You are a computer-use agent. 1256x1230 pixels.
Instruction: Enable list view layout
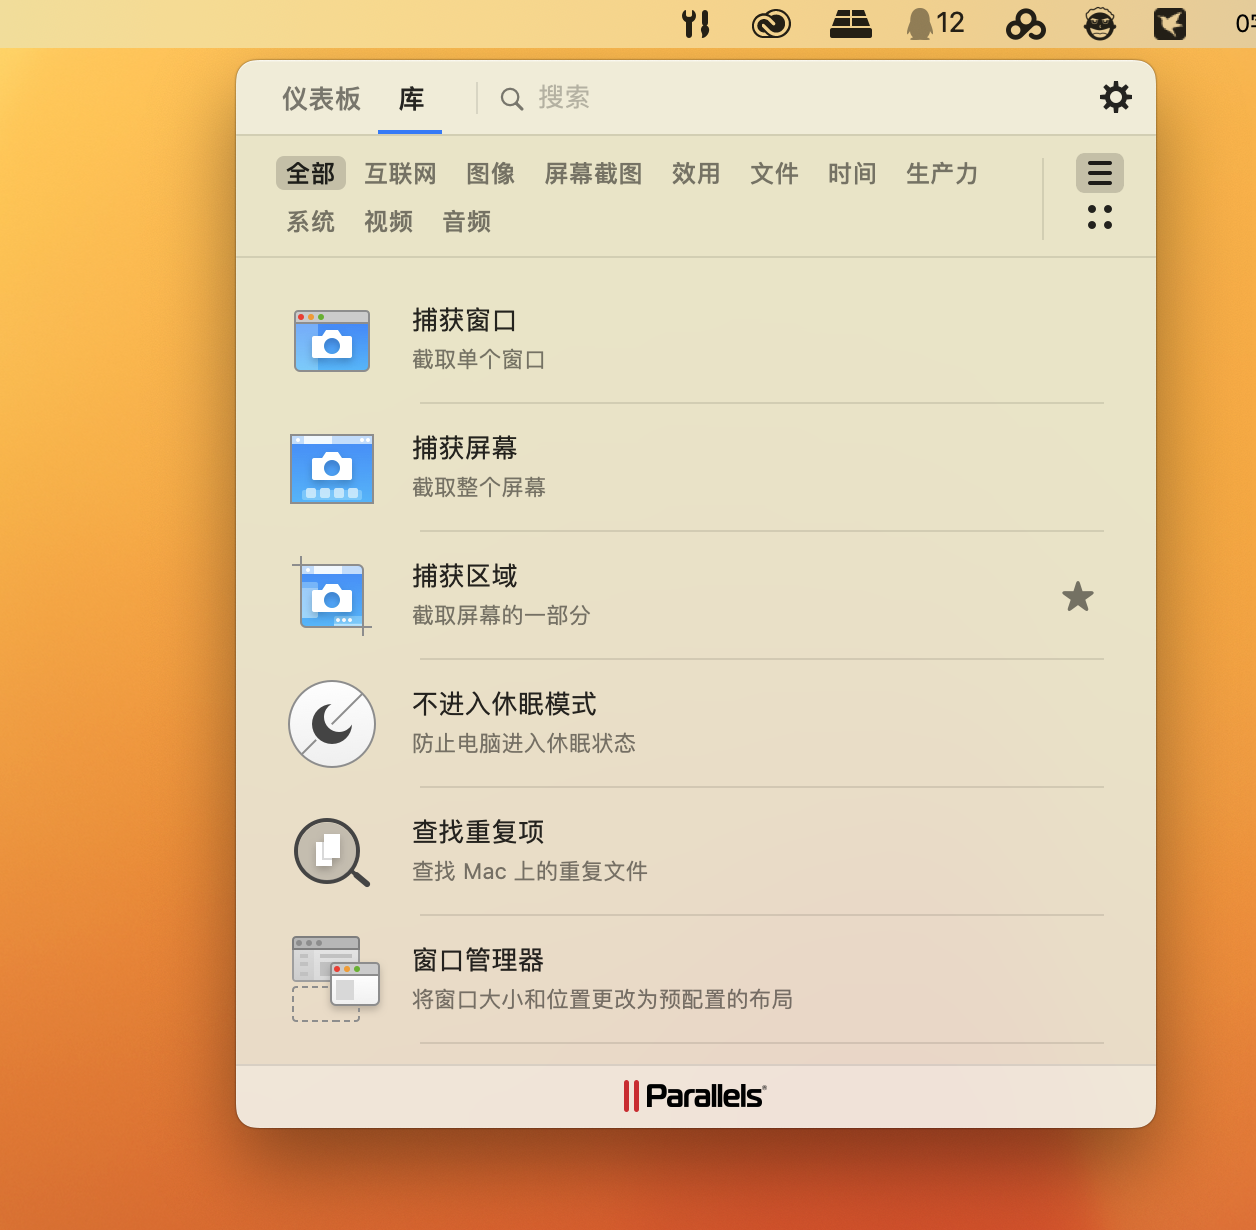1099,172
